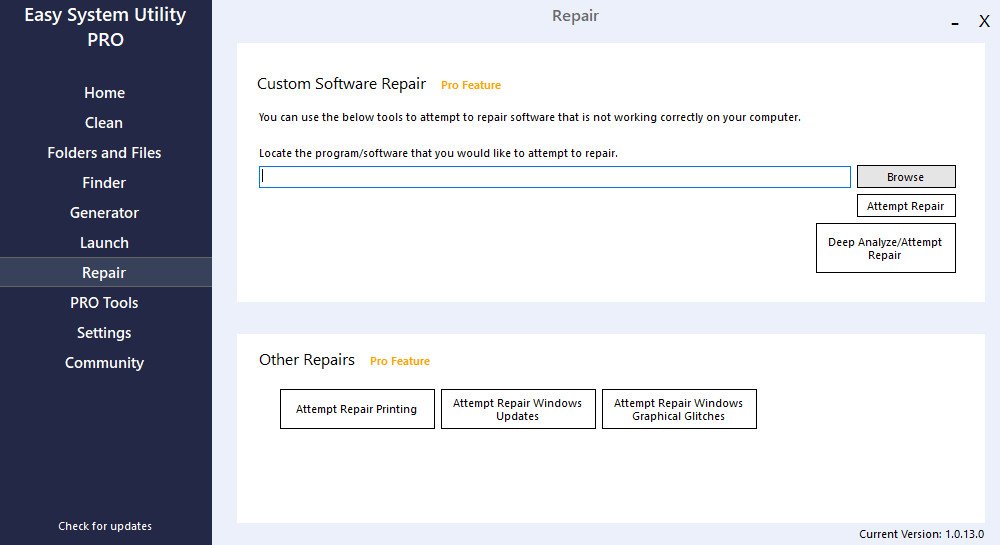Open the Launch section

tap(104, 243)
